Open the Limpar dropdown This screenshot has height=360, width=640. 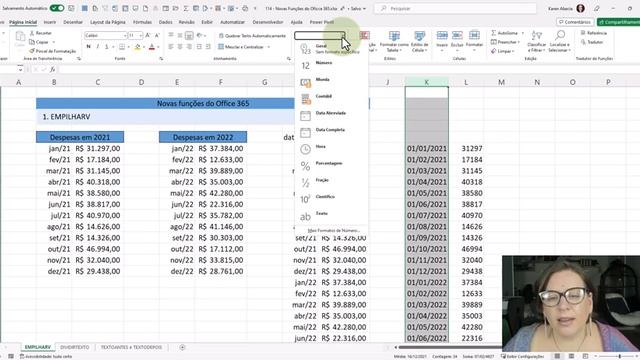(502, 51)
